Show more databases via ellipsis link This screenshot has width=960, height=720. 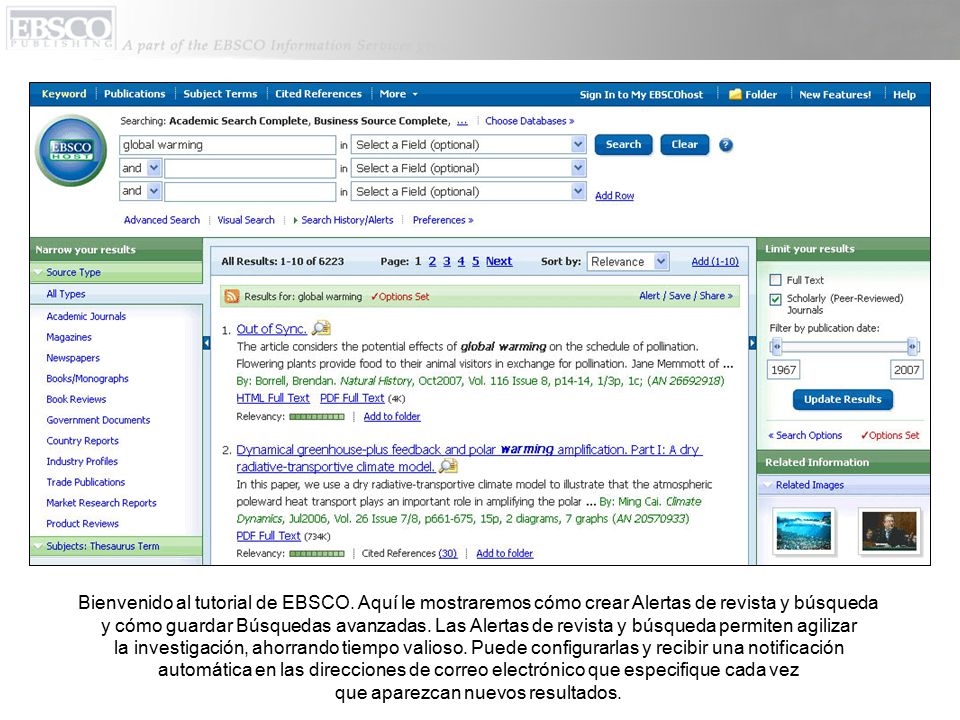[462, 121]
